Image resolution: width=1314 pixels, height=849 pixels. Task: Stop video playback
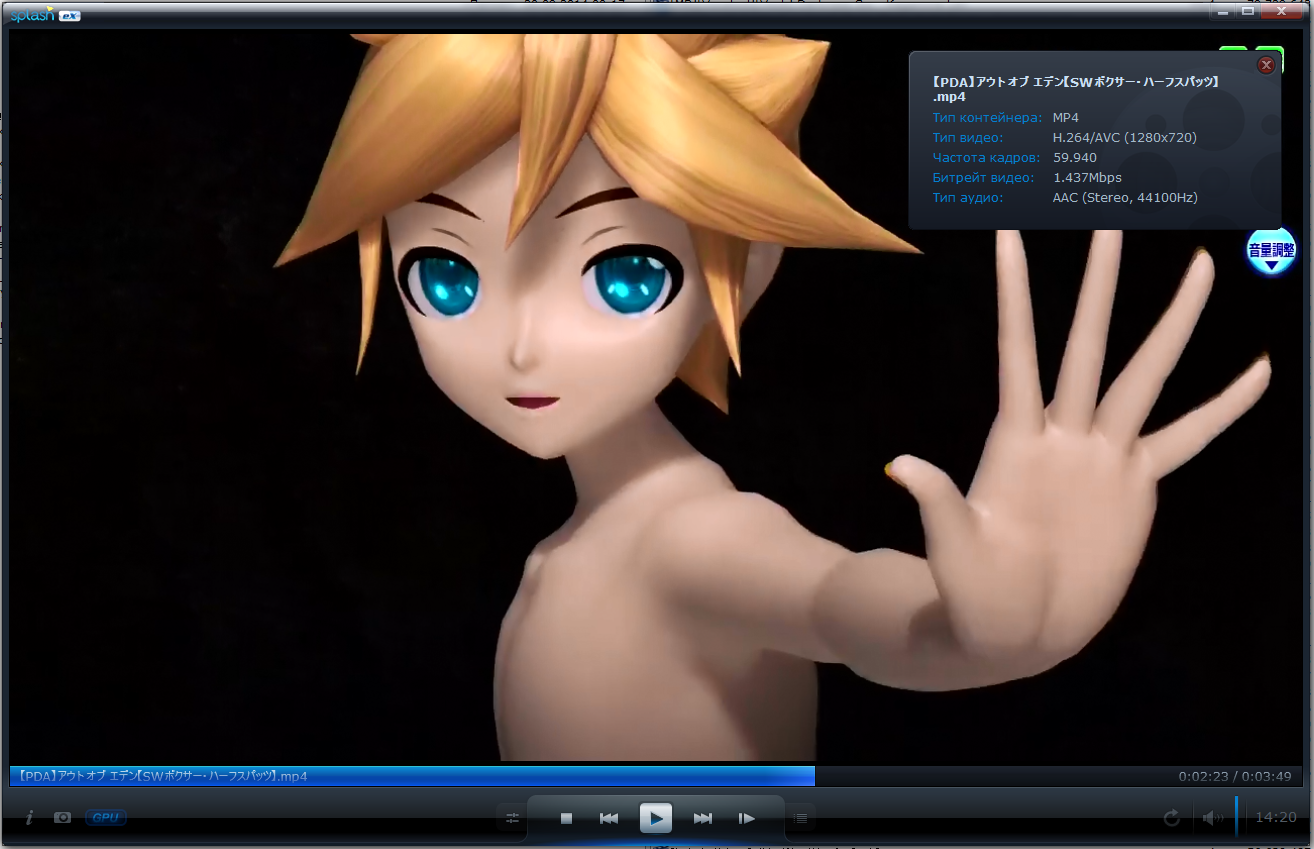tap(566, 818)
